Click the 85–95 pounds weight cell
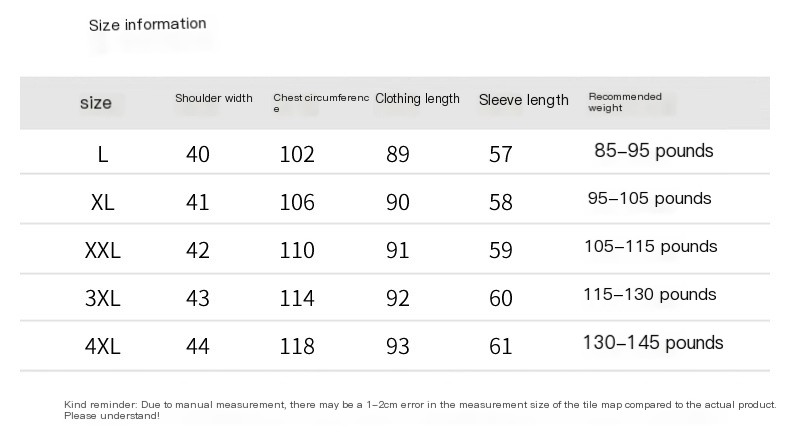 click(653, 151)
